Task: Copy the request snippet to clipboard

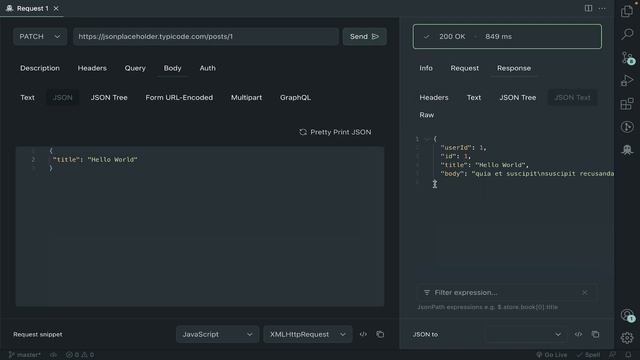Action: pyautogui.click(x=380, y=334)
